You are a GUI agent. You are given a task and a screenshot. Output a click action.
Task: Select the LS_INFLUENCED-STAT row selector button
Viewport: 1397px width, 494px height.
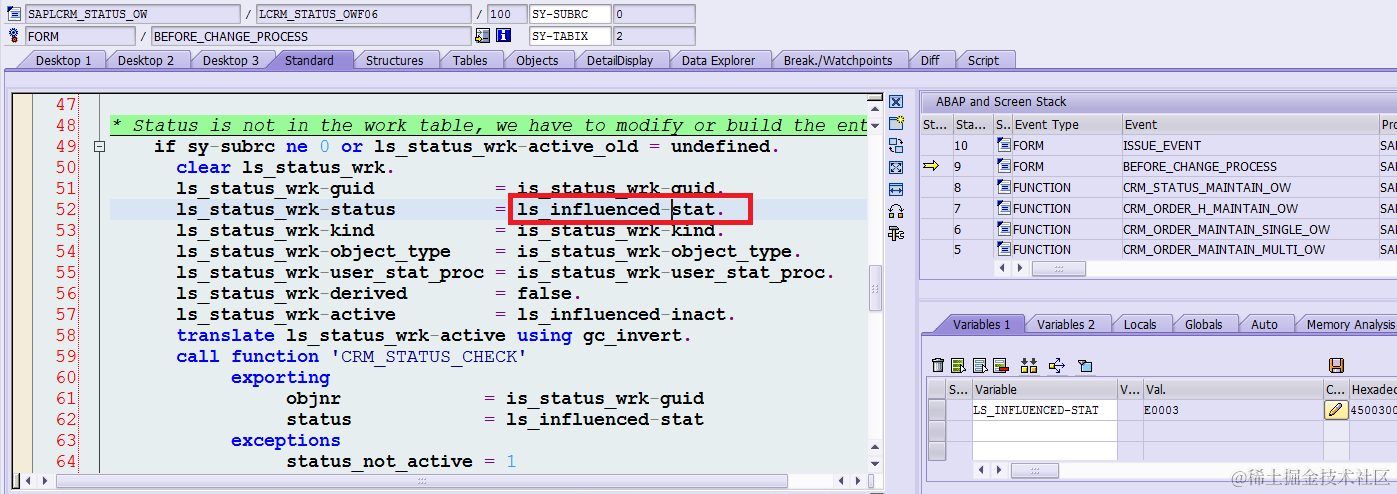click(936, 410)
